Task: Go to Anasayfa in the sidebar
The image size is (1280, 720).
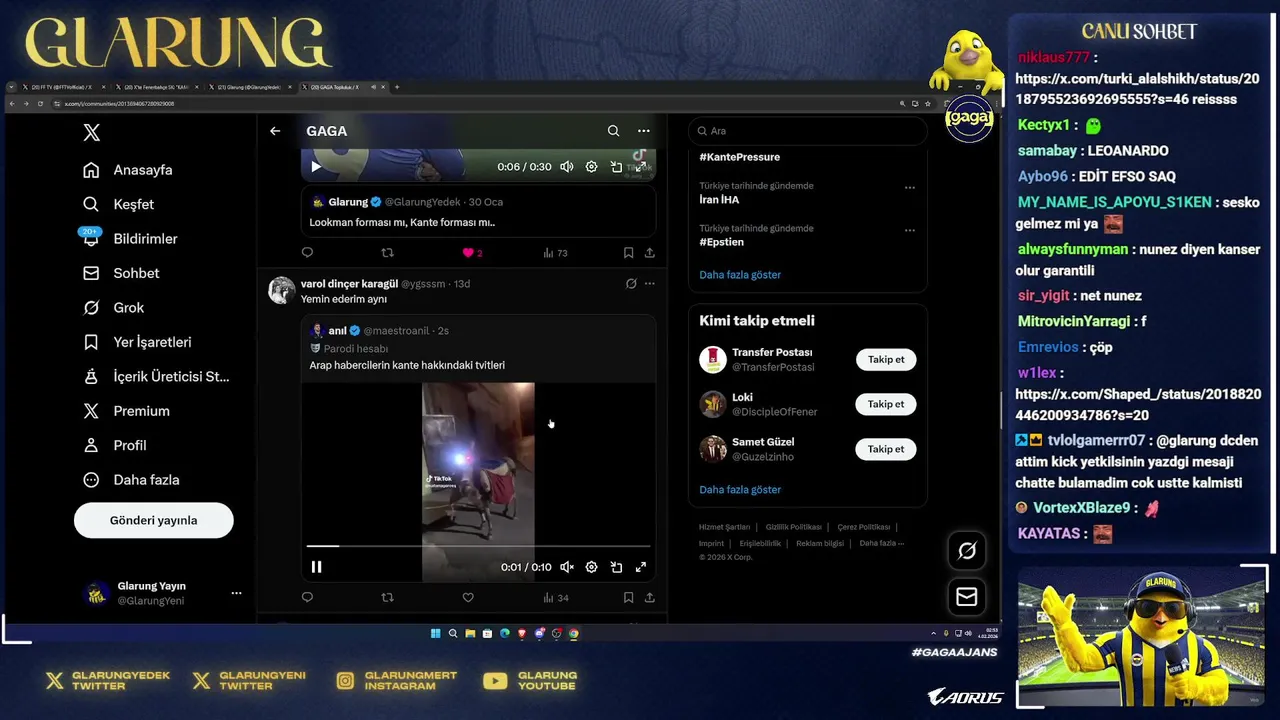Action: pos(128,170)
